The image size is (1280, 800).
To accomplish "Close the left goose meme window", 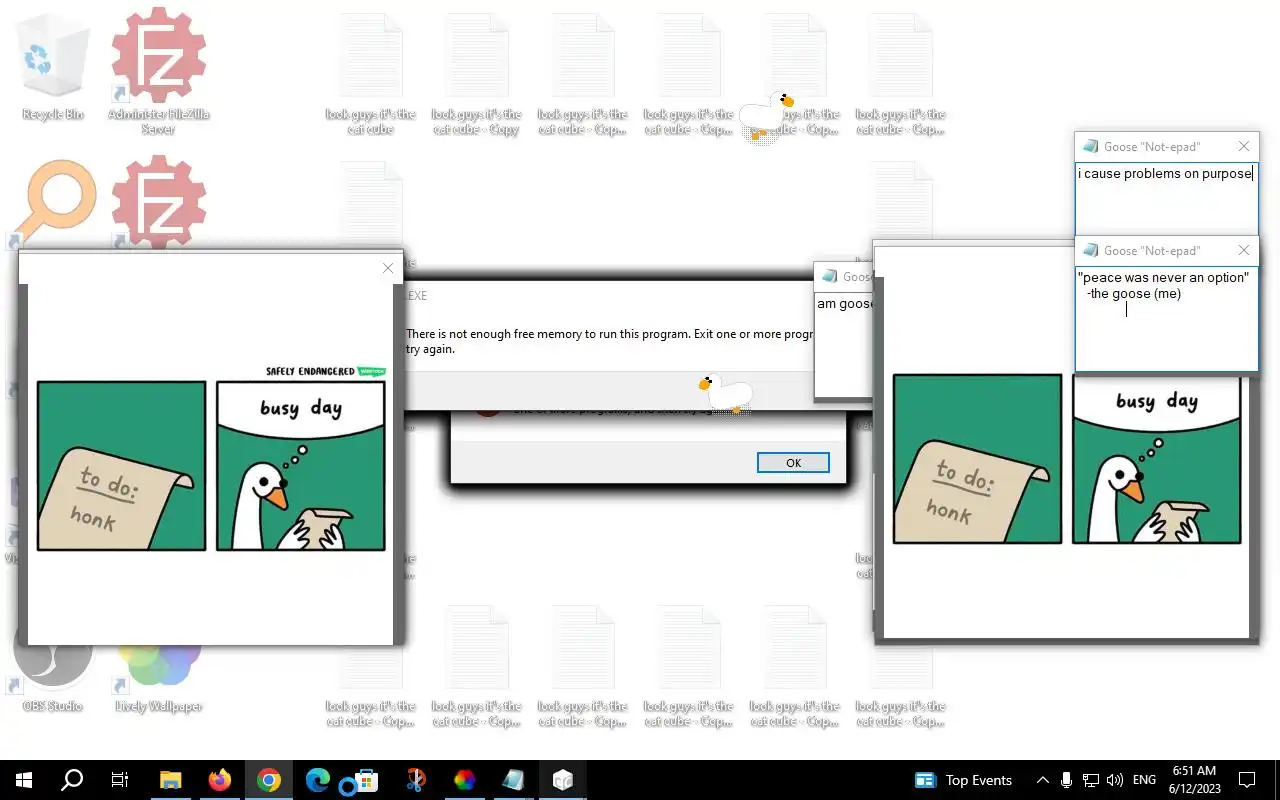I will pos(388,268).
